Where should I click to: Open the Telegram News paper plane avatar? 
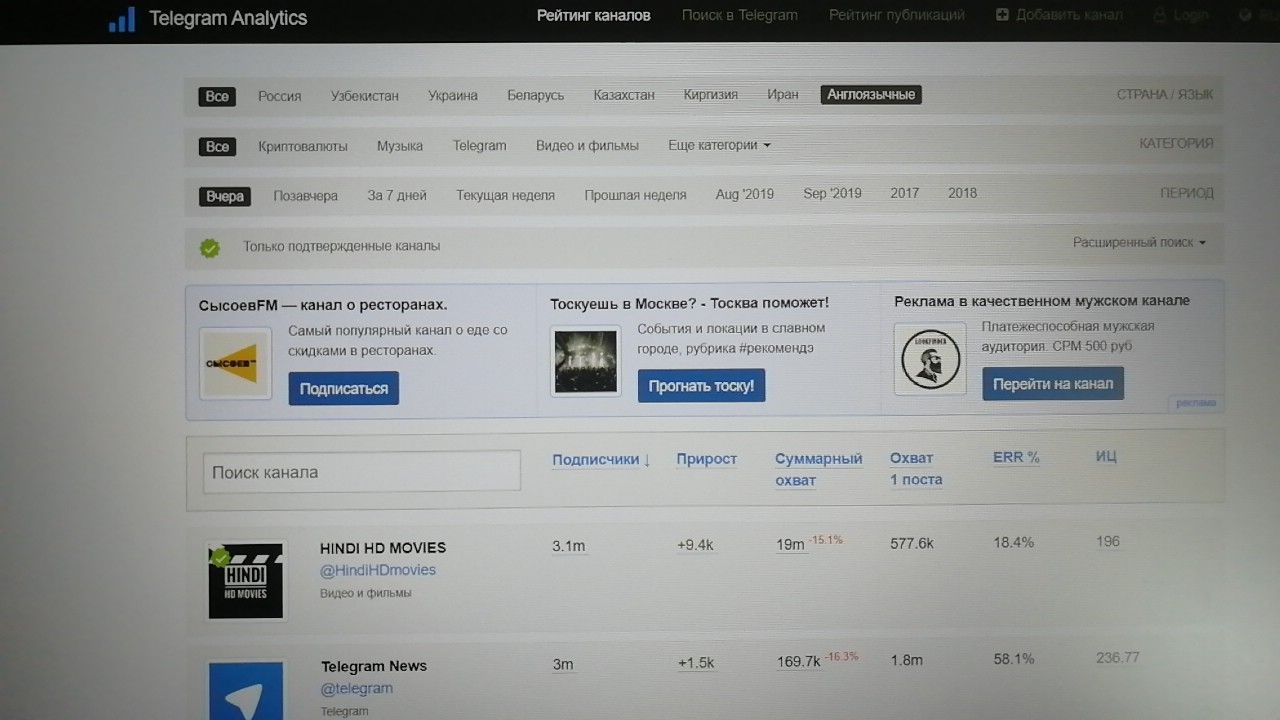point(246,690)
